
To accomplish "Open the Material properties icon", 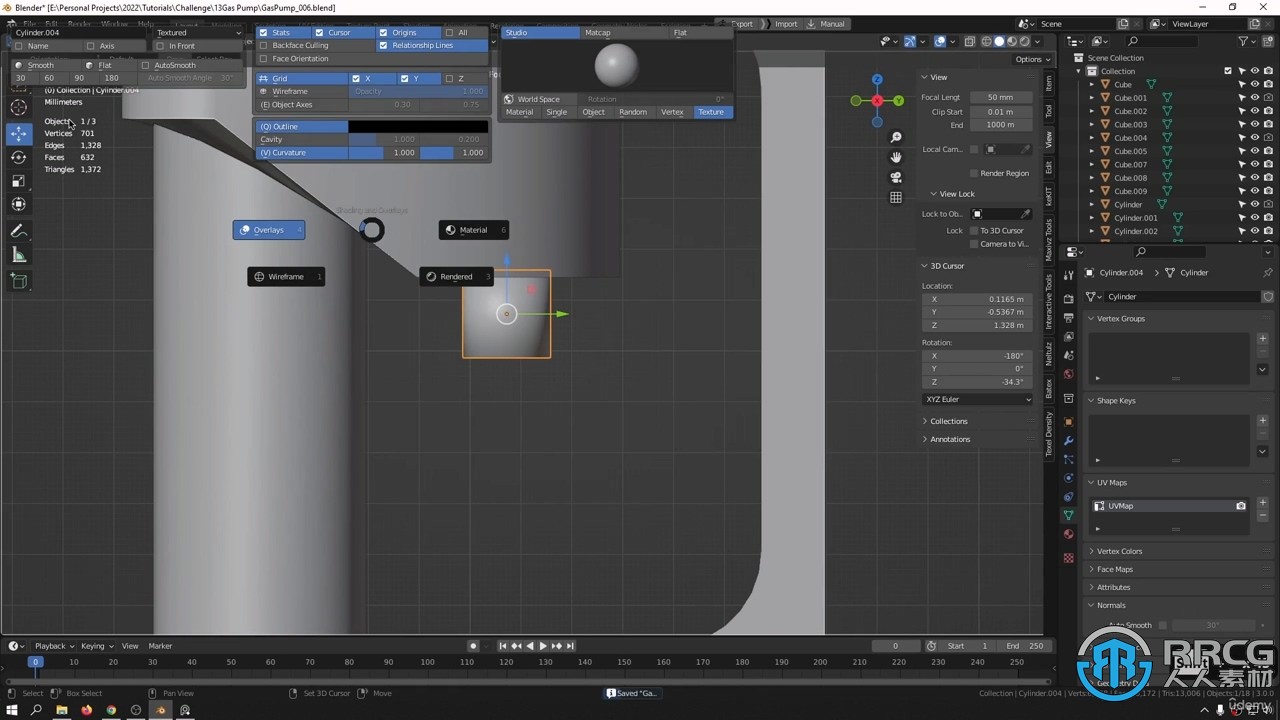I will 1068,534.
